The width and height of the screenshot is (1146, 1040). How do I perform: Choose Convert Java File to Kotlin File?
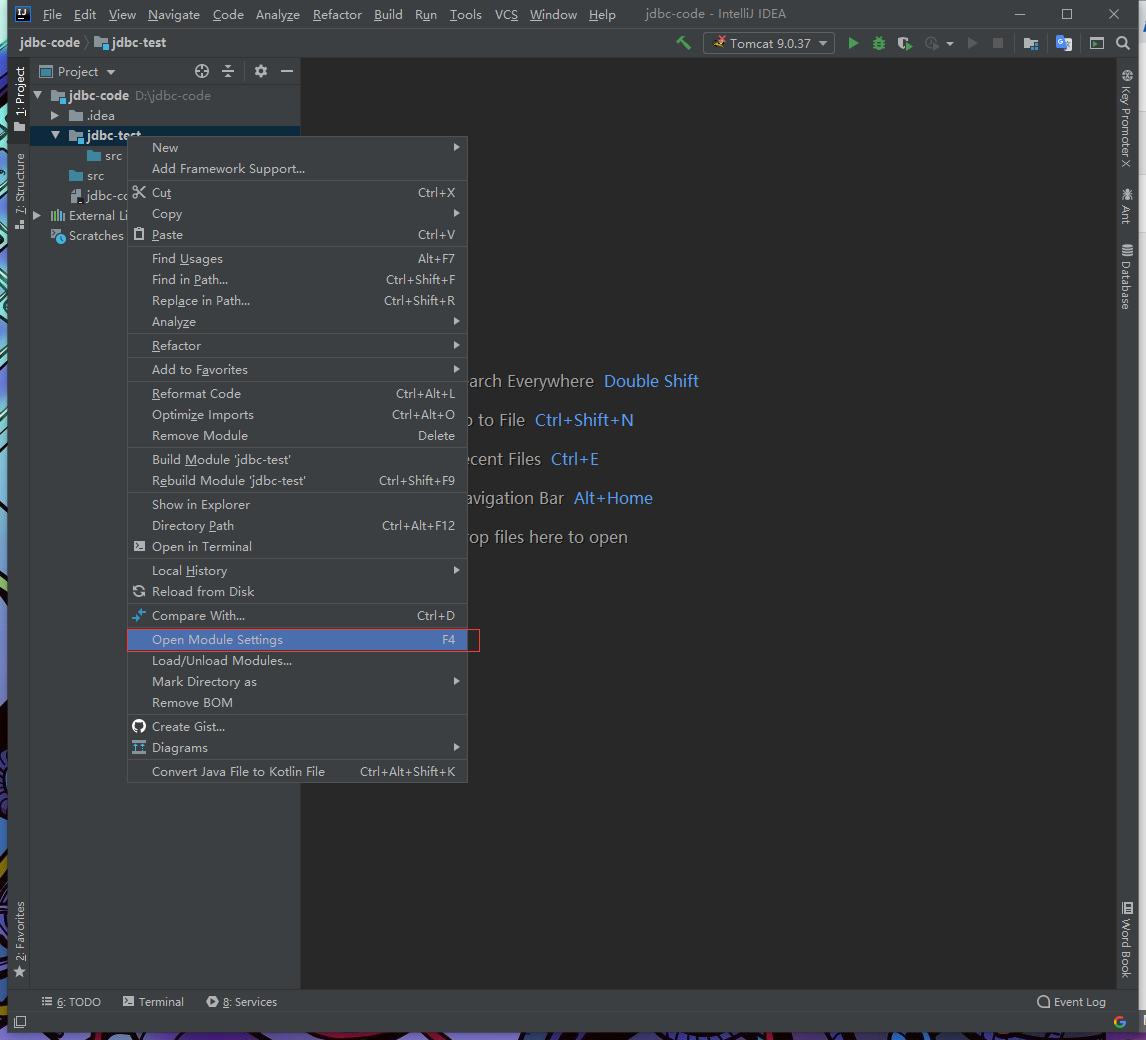[x=297, y=771]
